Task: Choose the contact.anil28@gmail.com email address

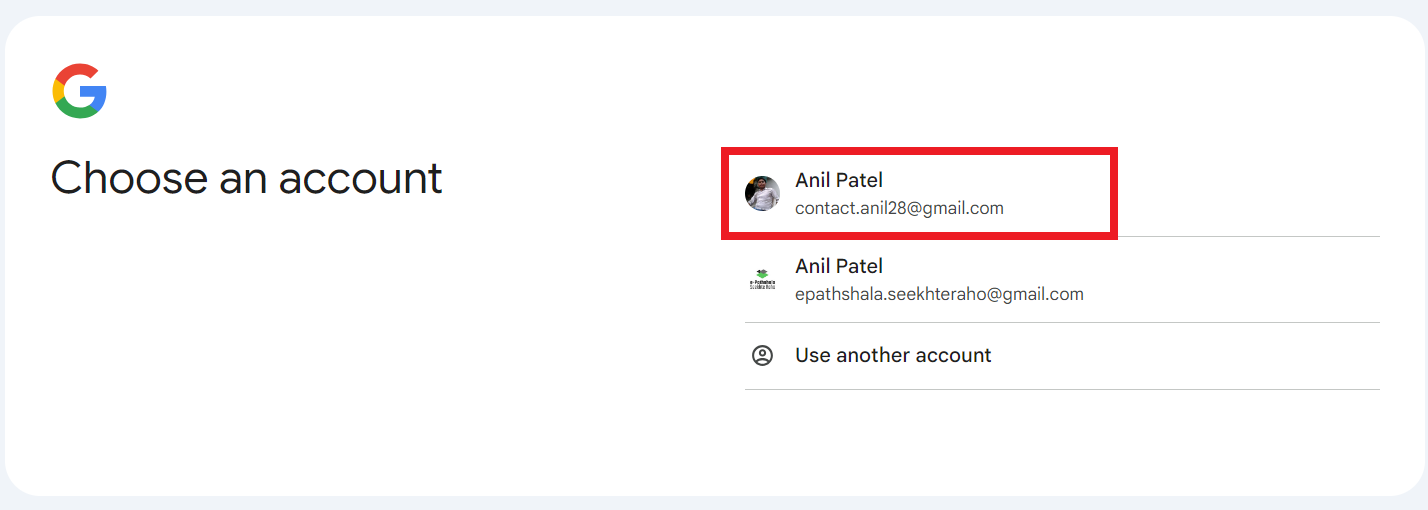Action: coord(899,208)
